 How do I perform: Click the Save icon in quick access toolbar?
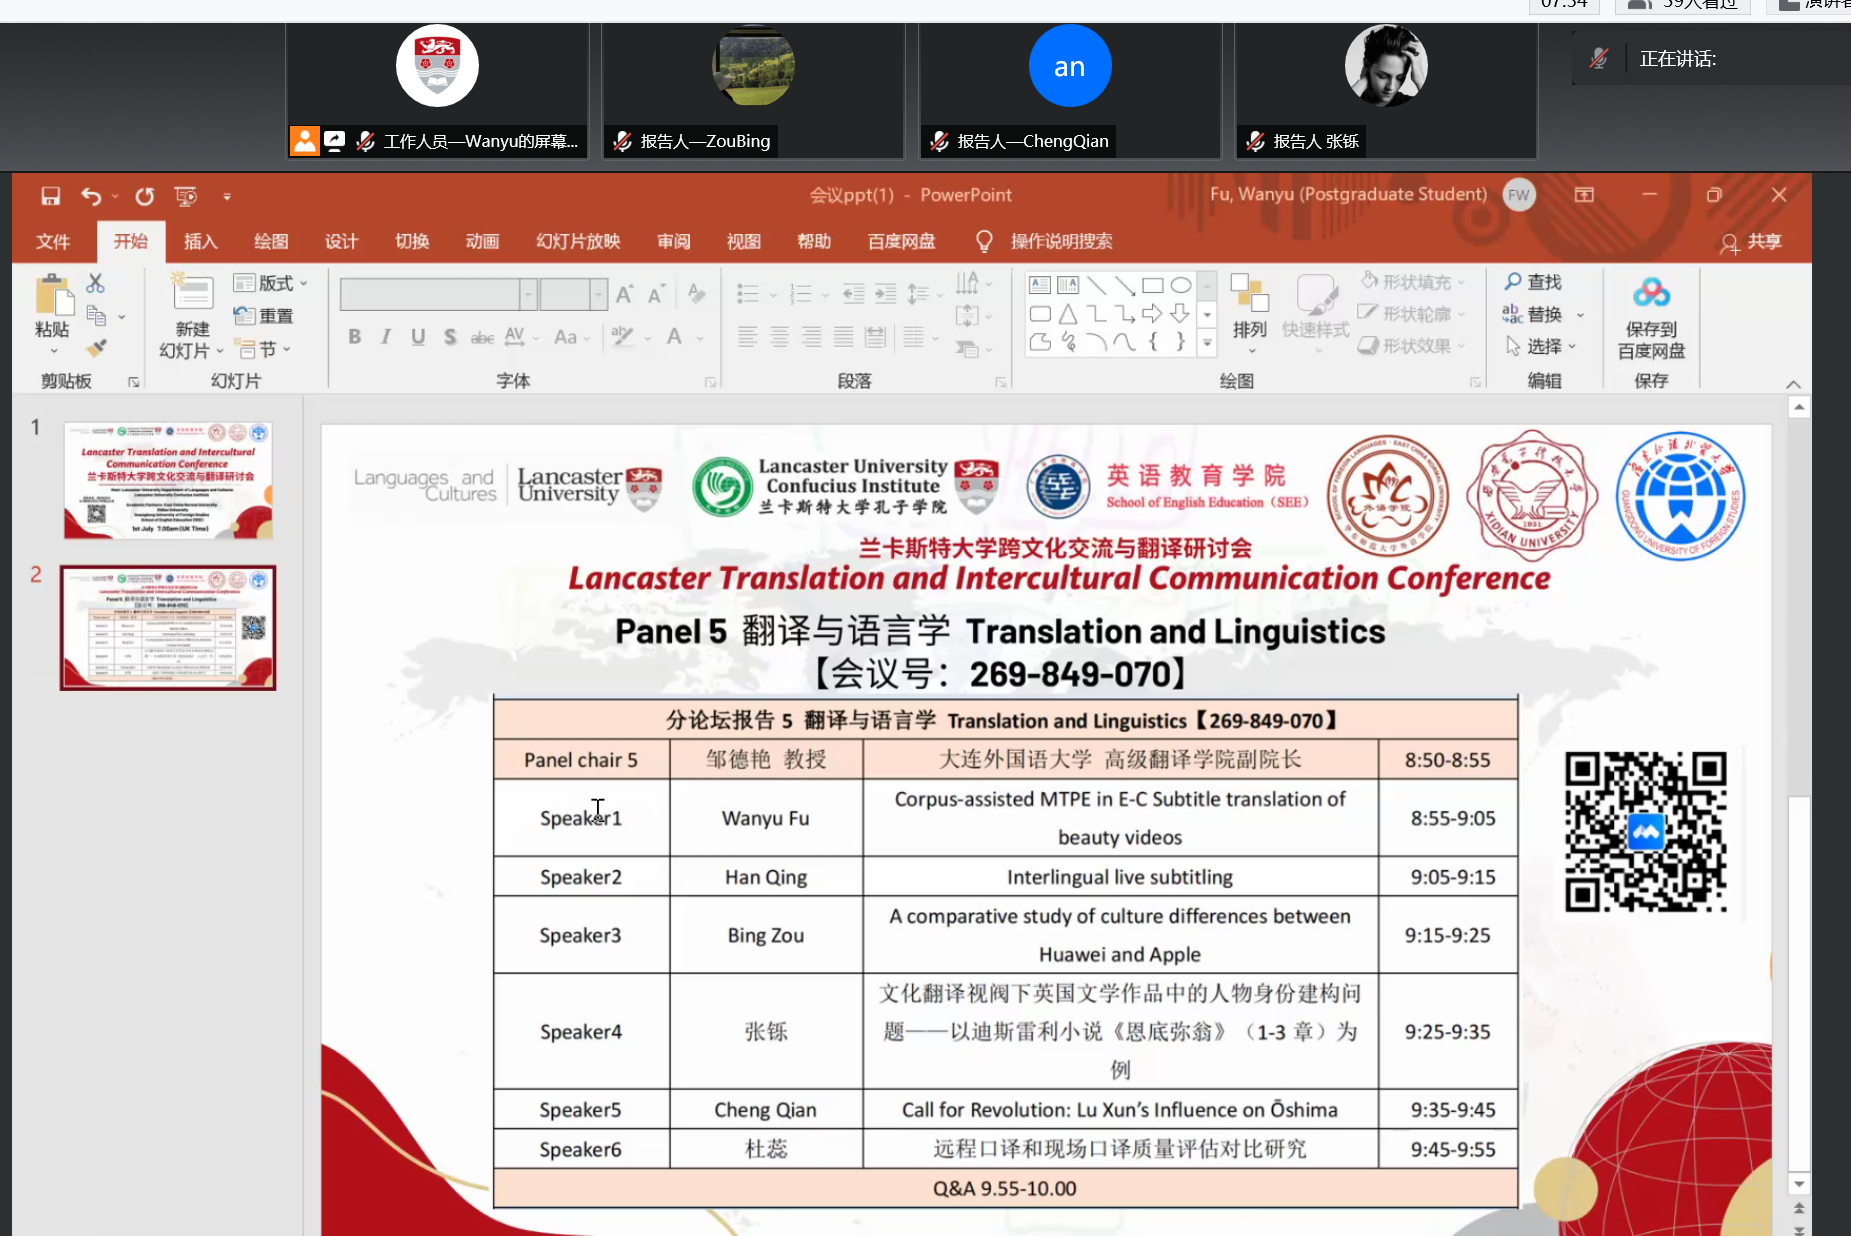point(50,196)
